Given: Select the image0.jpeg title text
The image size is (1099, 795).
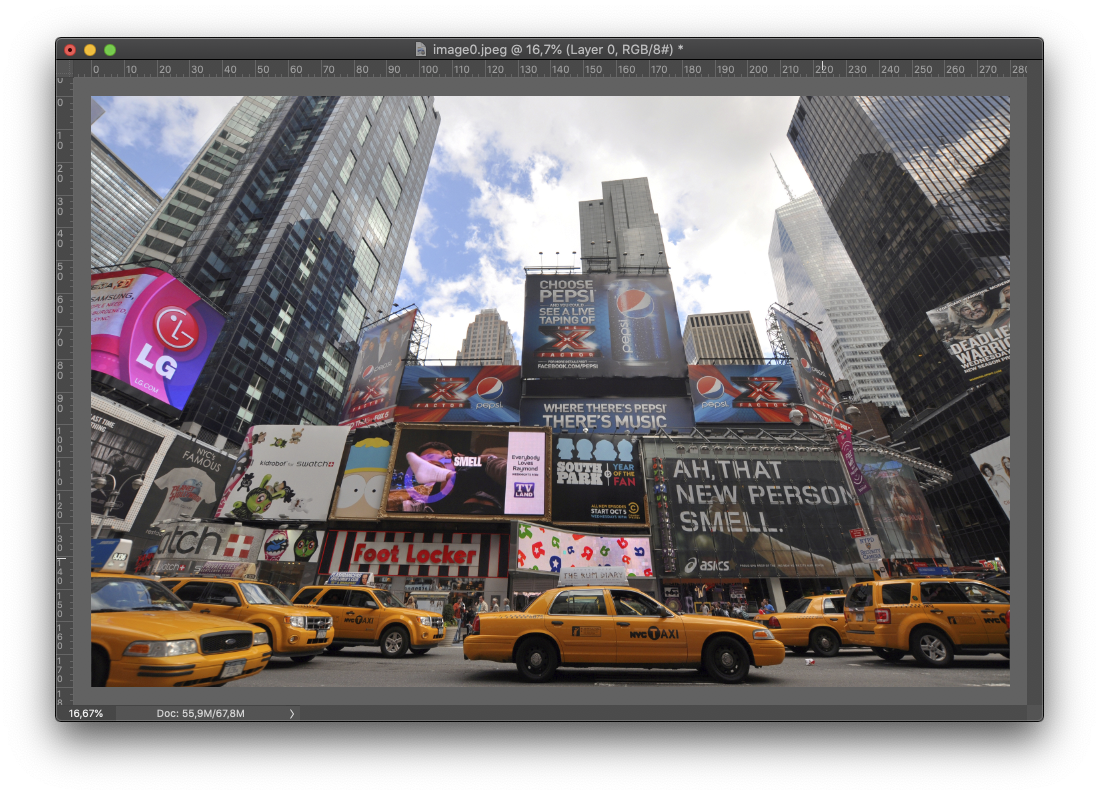Looking at the screenshot, I should pos(557,50).
